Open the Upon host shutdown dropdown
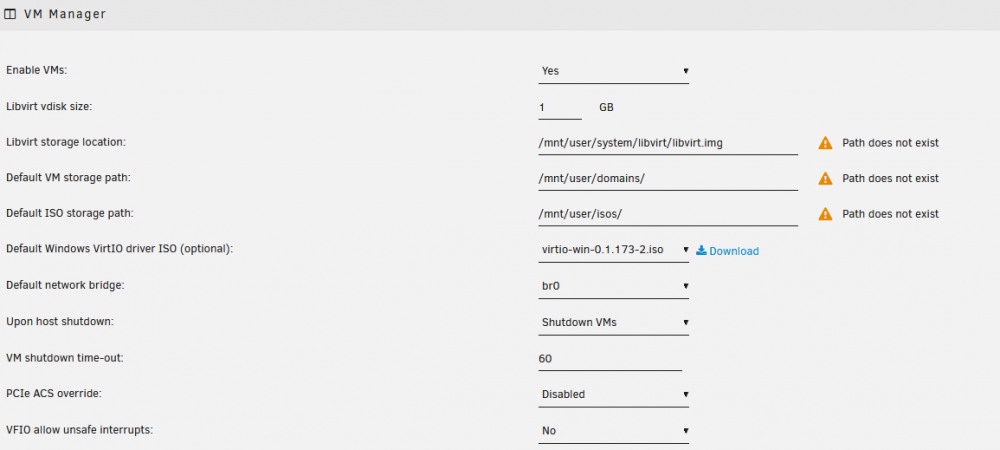 pos(614,323)
